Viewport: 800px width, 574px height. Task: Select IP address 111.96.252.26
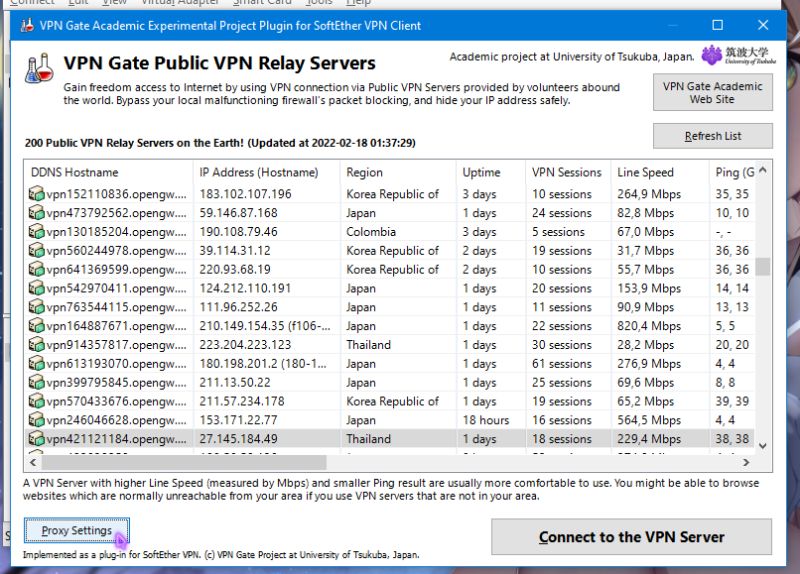point(238,307)
